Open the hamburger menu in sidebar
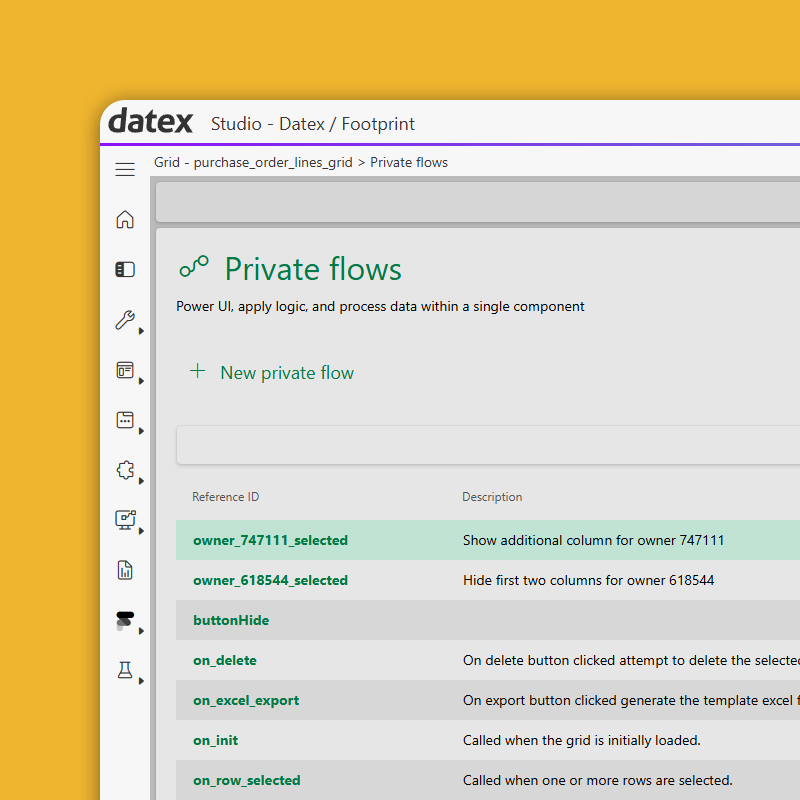 125,170
